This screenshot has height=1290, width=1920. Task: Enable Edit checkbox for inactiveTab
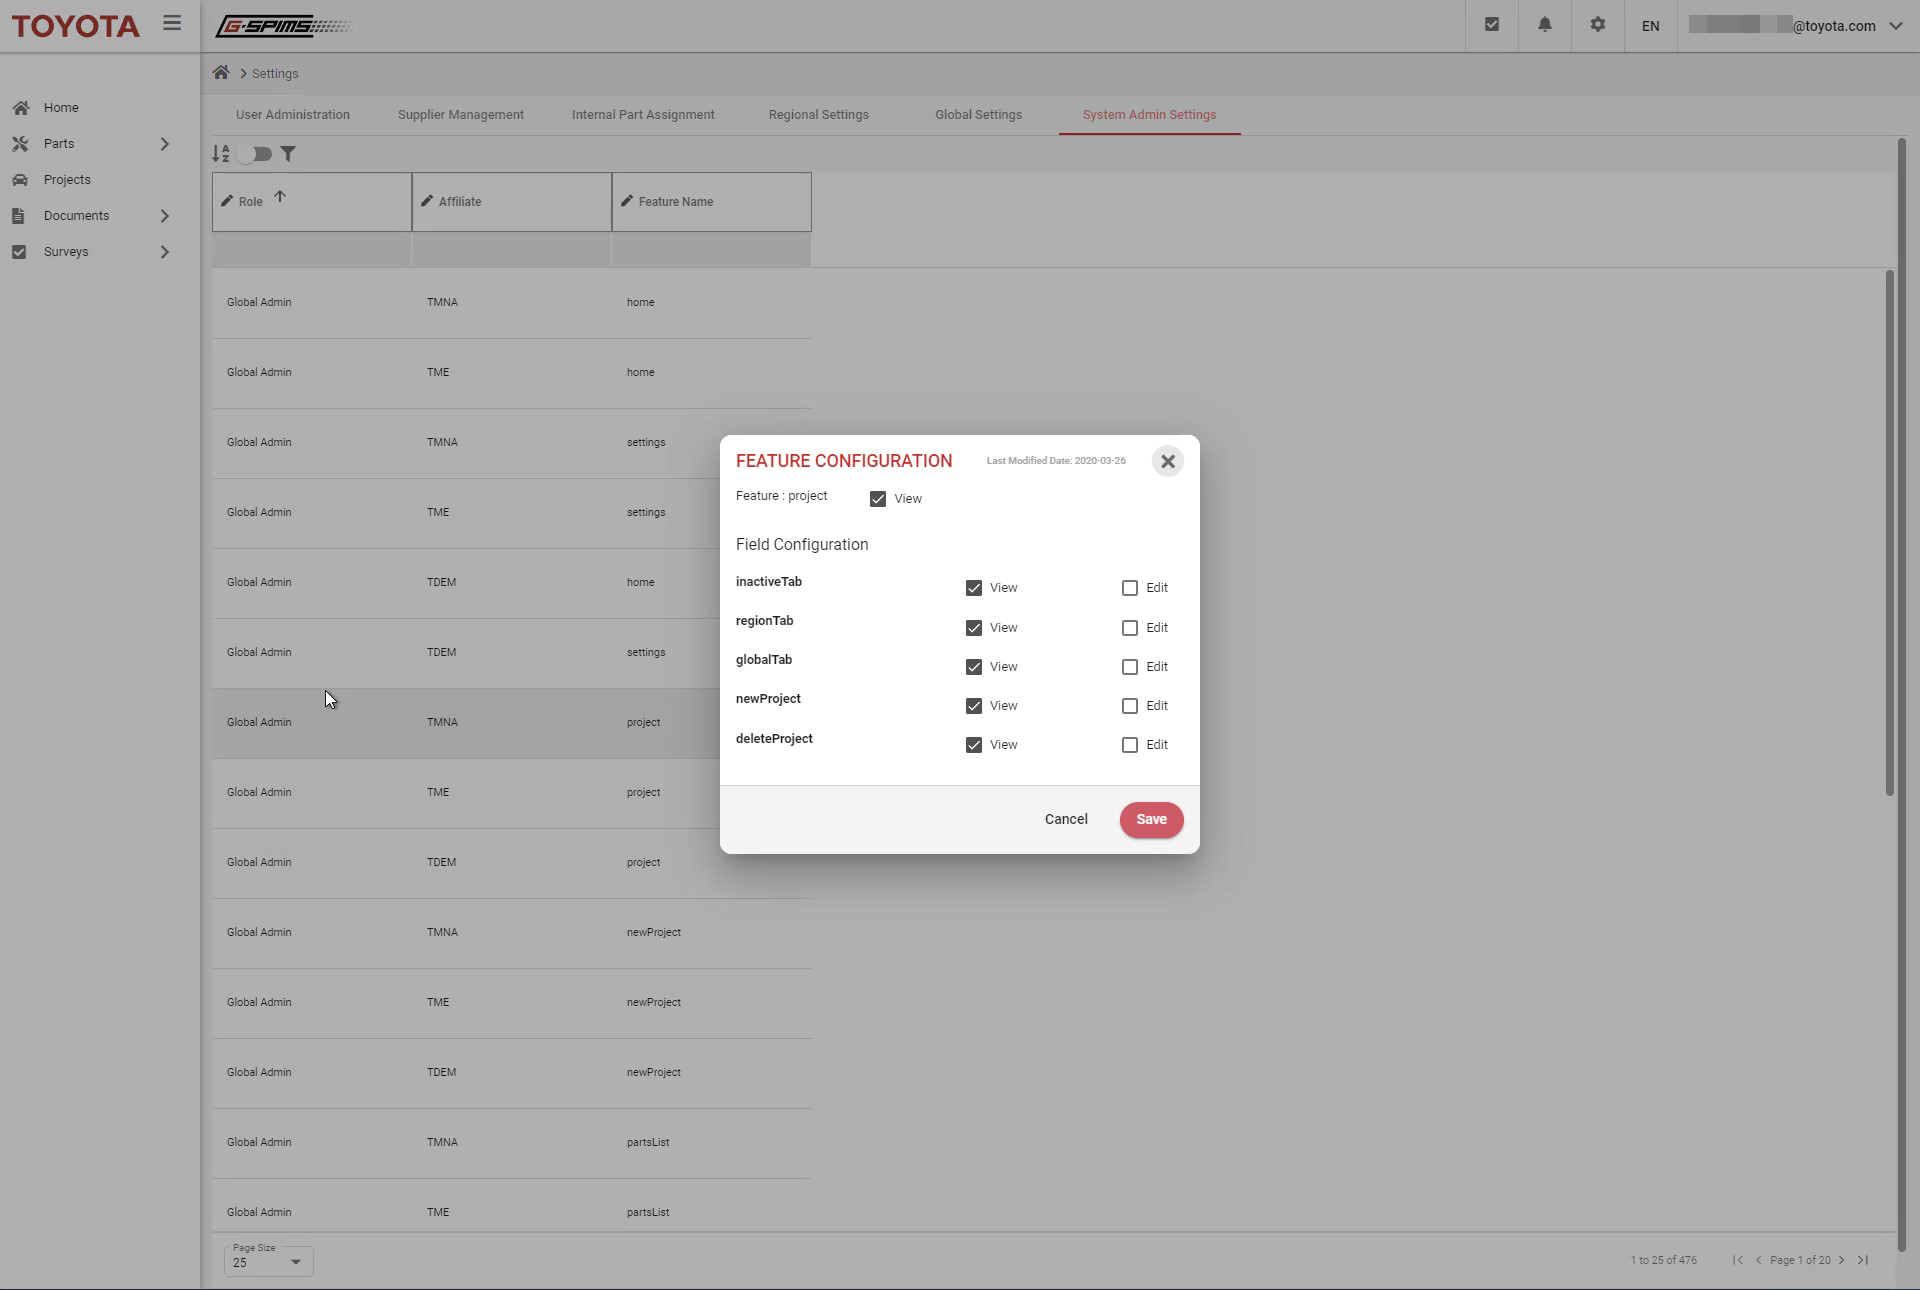(x=1130, y=588)
